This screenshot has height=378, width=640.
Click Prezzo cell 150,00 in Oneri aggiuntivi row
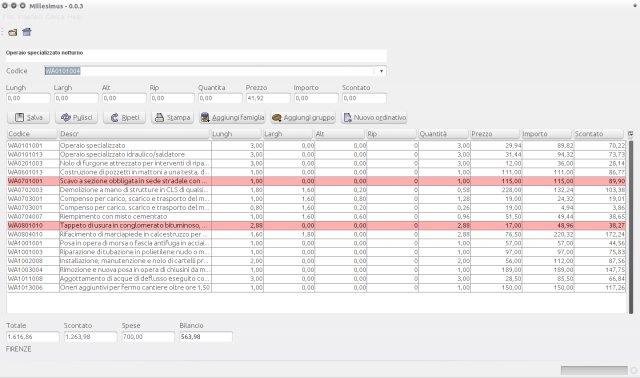point(496,288)
